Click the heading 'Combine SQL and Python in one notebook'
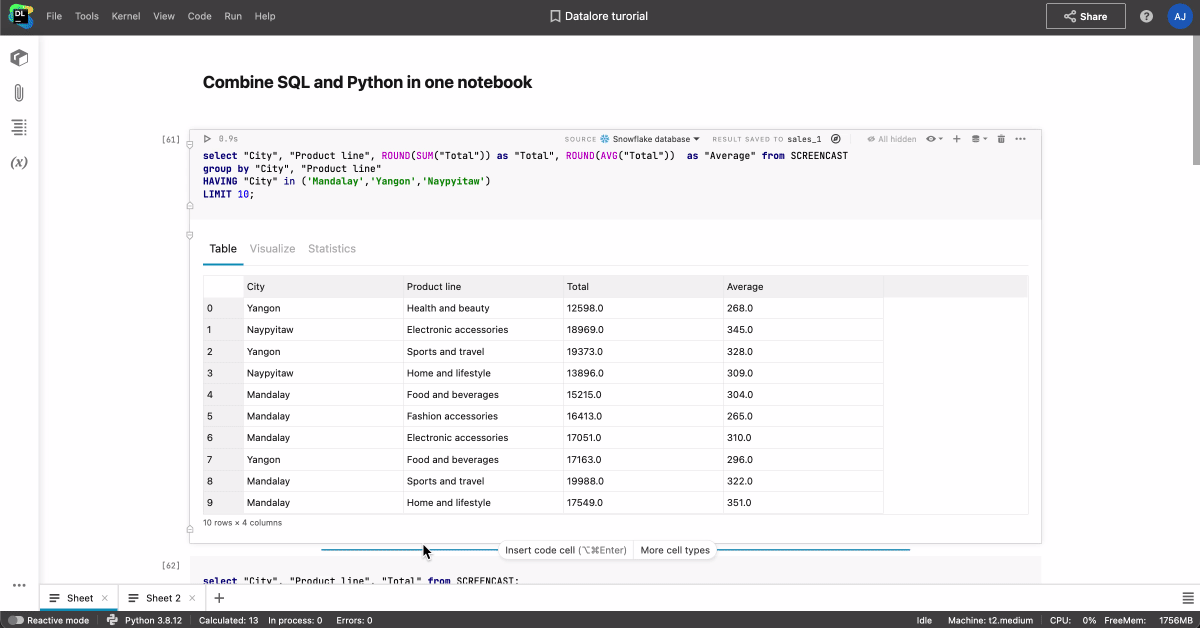 [x=367, y=82]
